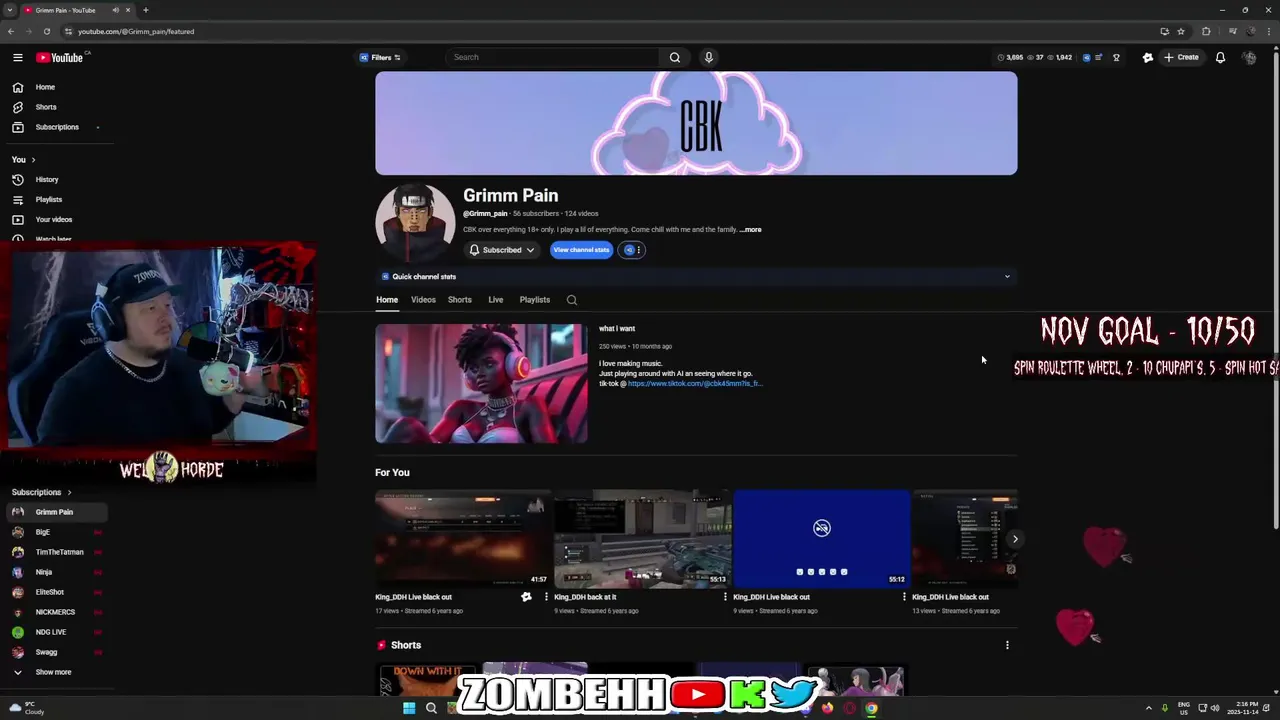Show hidden system tray icons

pyautogui.click(x=1148, y=708)
